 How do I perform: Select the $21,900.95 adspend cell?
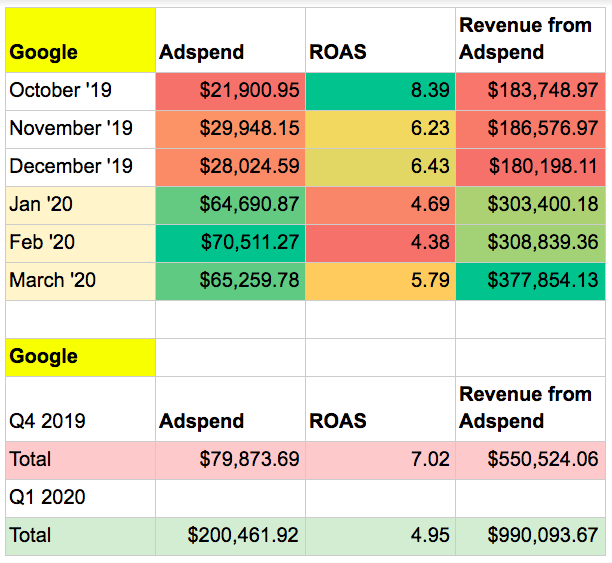[230, 91]
